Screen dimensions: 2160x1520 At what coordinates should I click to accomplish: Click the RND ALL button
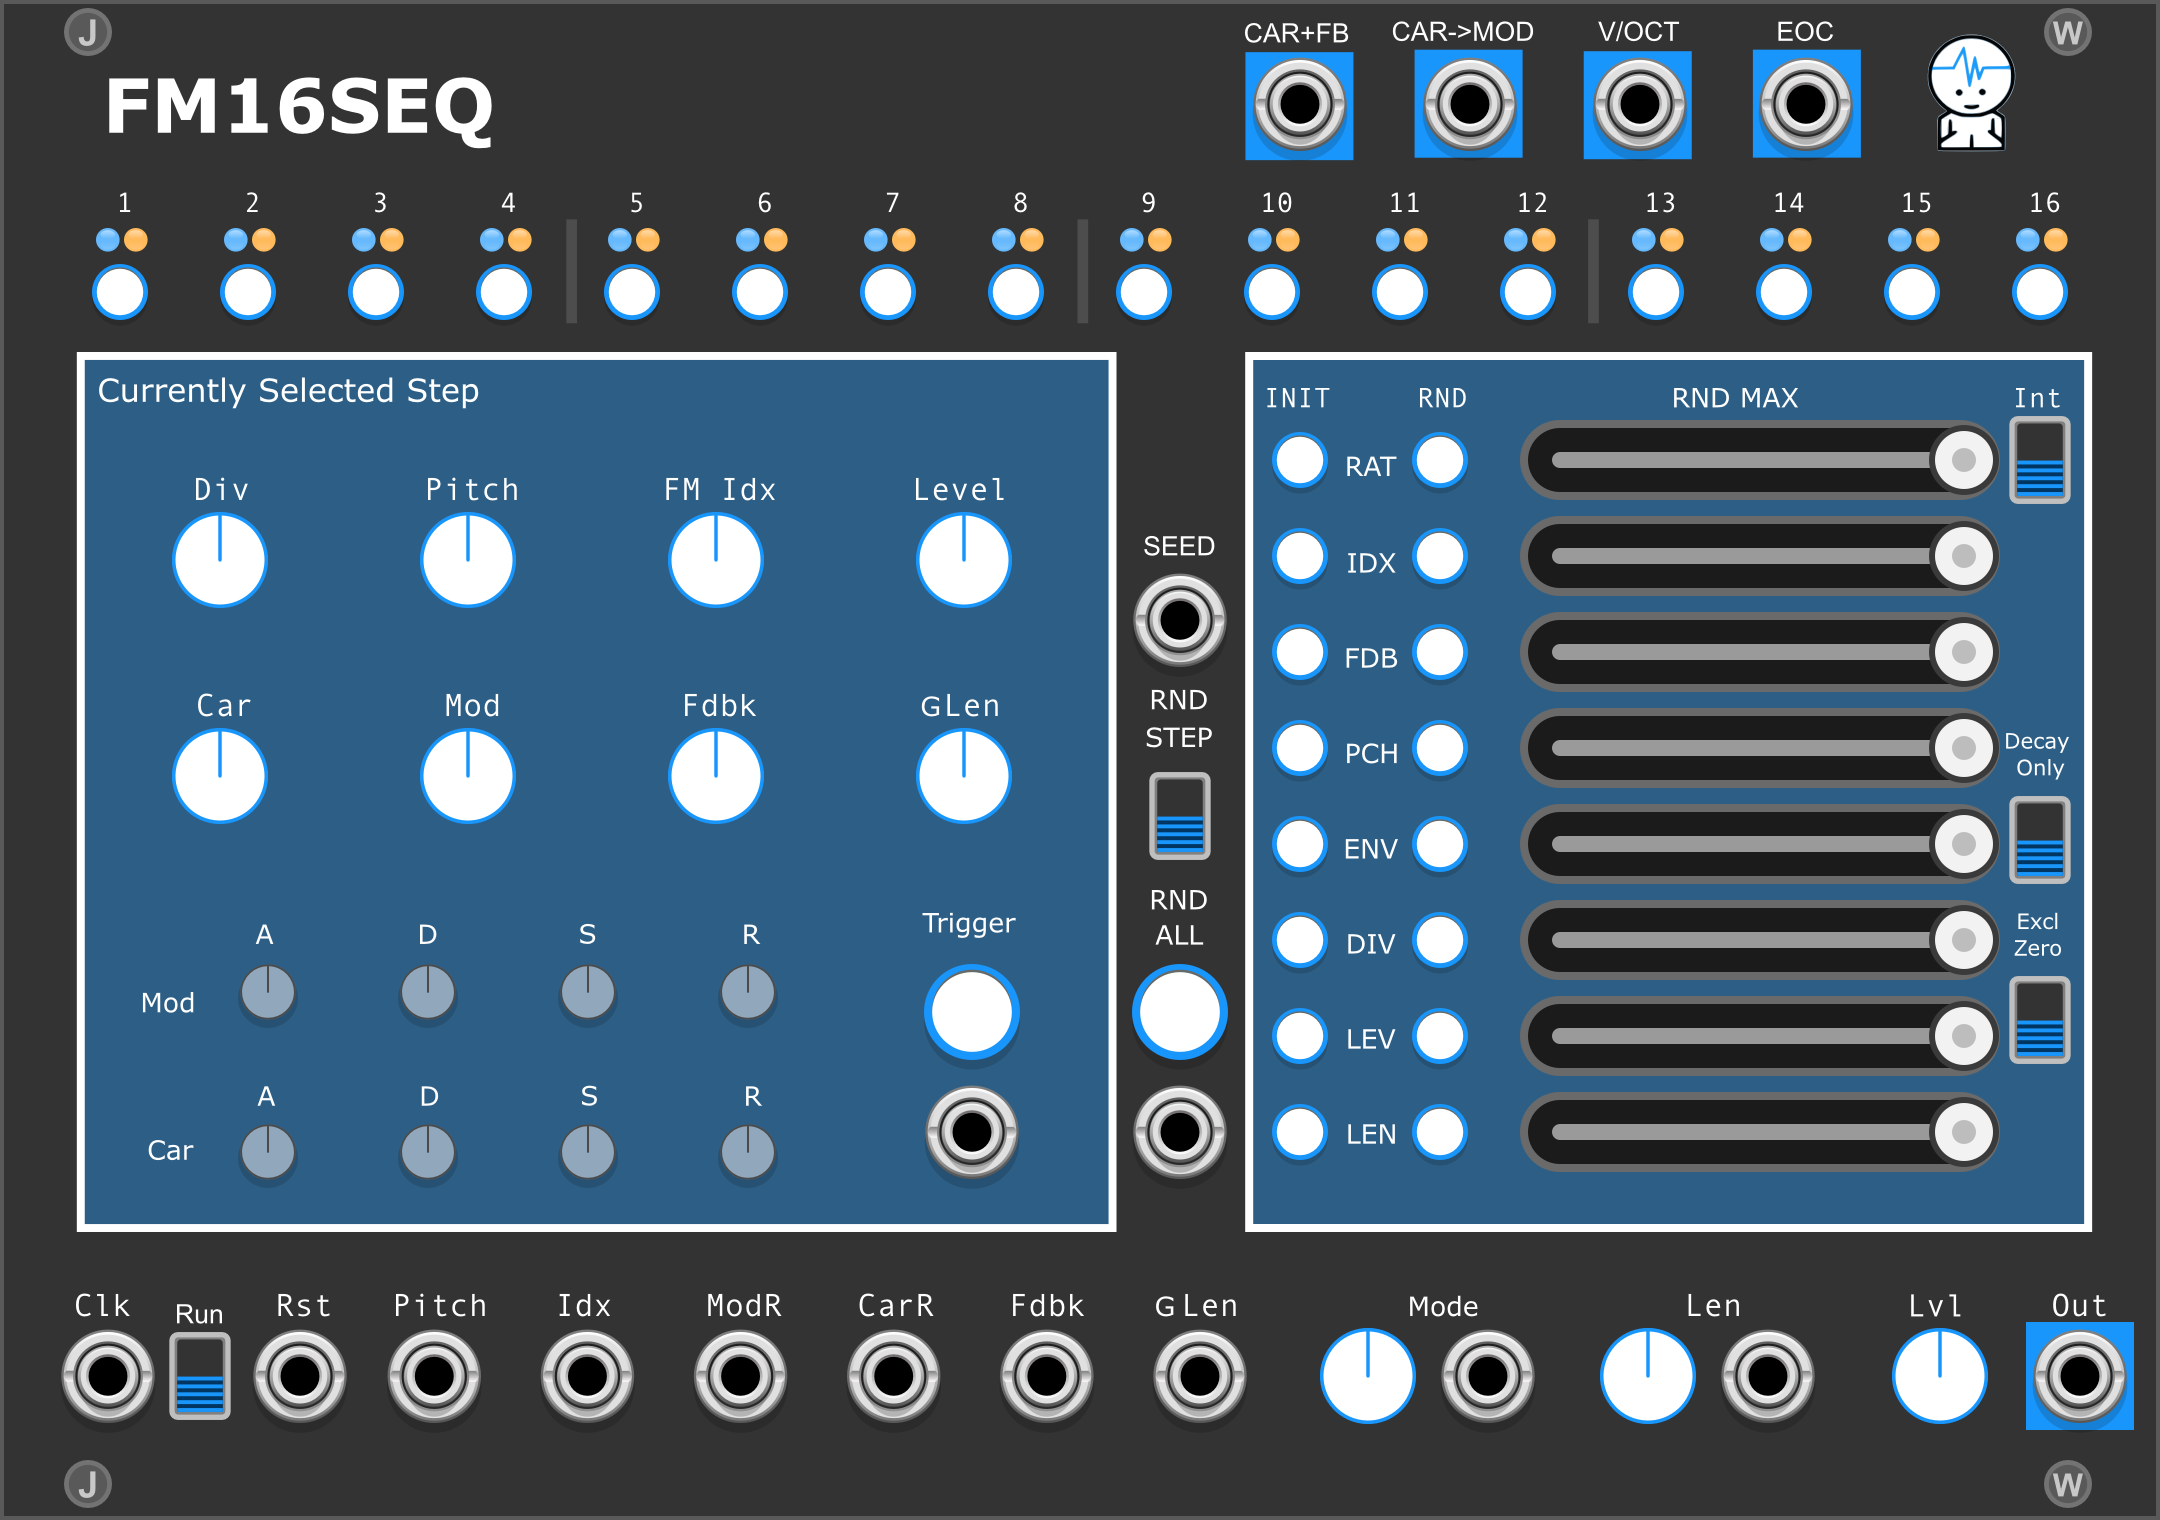coord(1180,1012)
